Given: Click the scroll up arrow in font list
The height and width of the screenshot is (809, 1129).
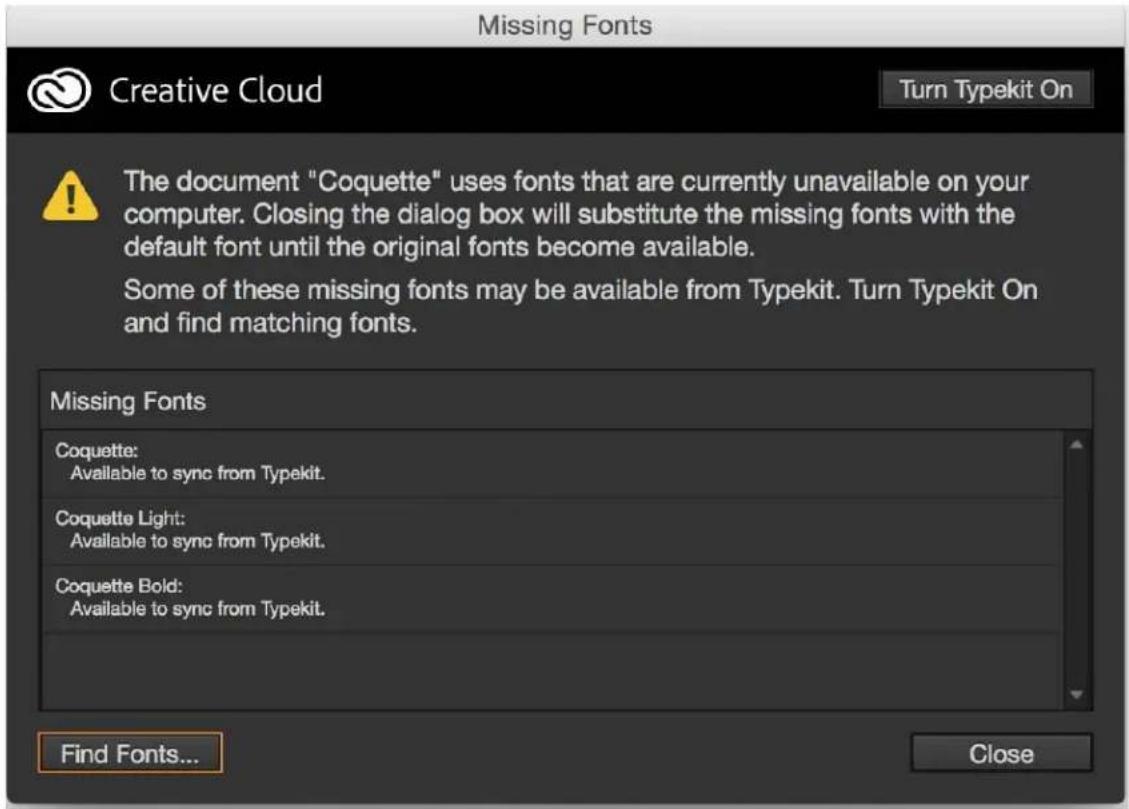Looking at the screenshot, I should pyautogui.click(x=1076, y=445).
